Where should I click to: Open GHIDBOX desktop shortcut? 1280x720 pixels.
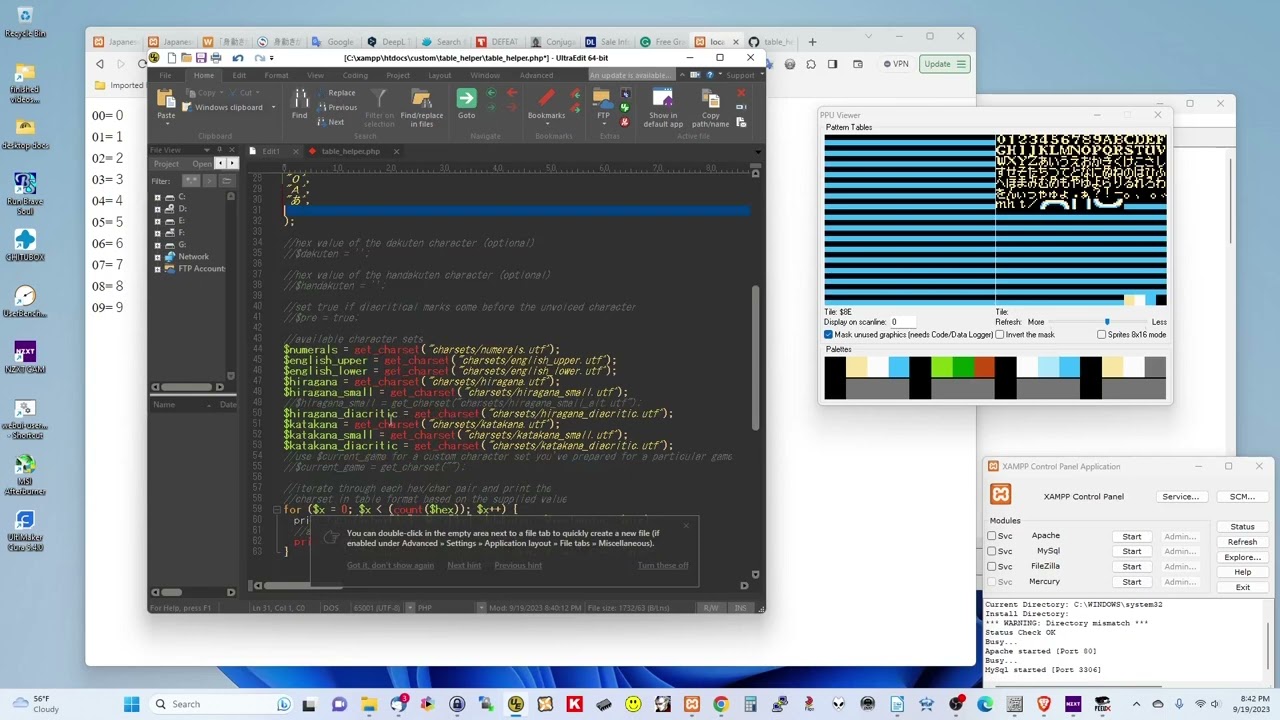(x=25, y=244)
